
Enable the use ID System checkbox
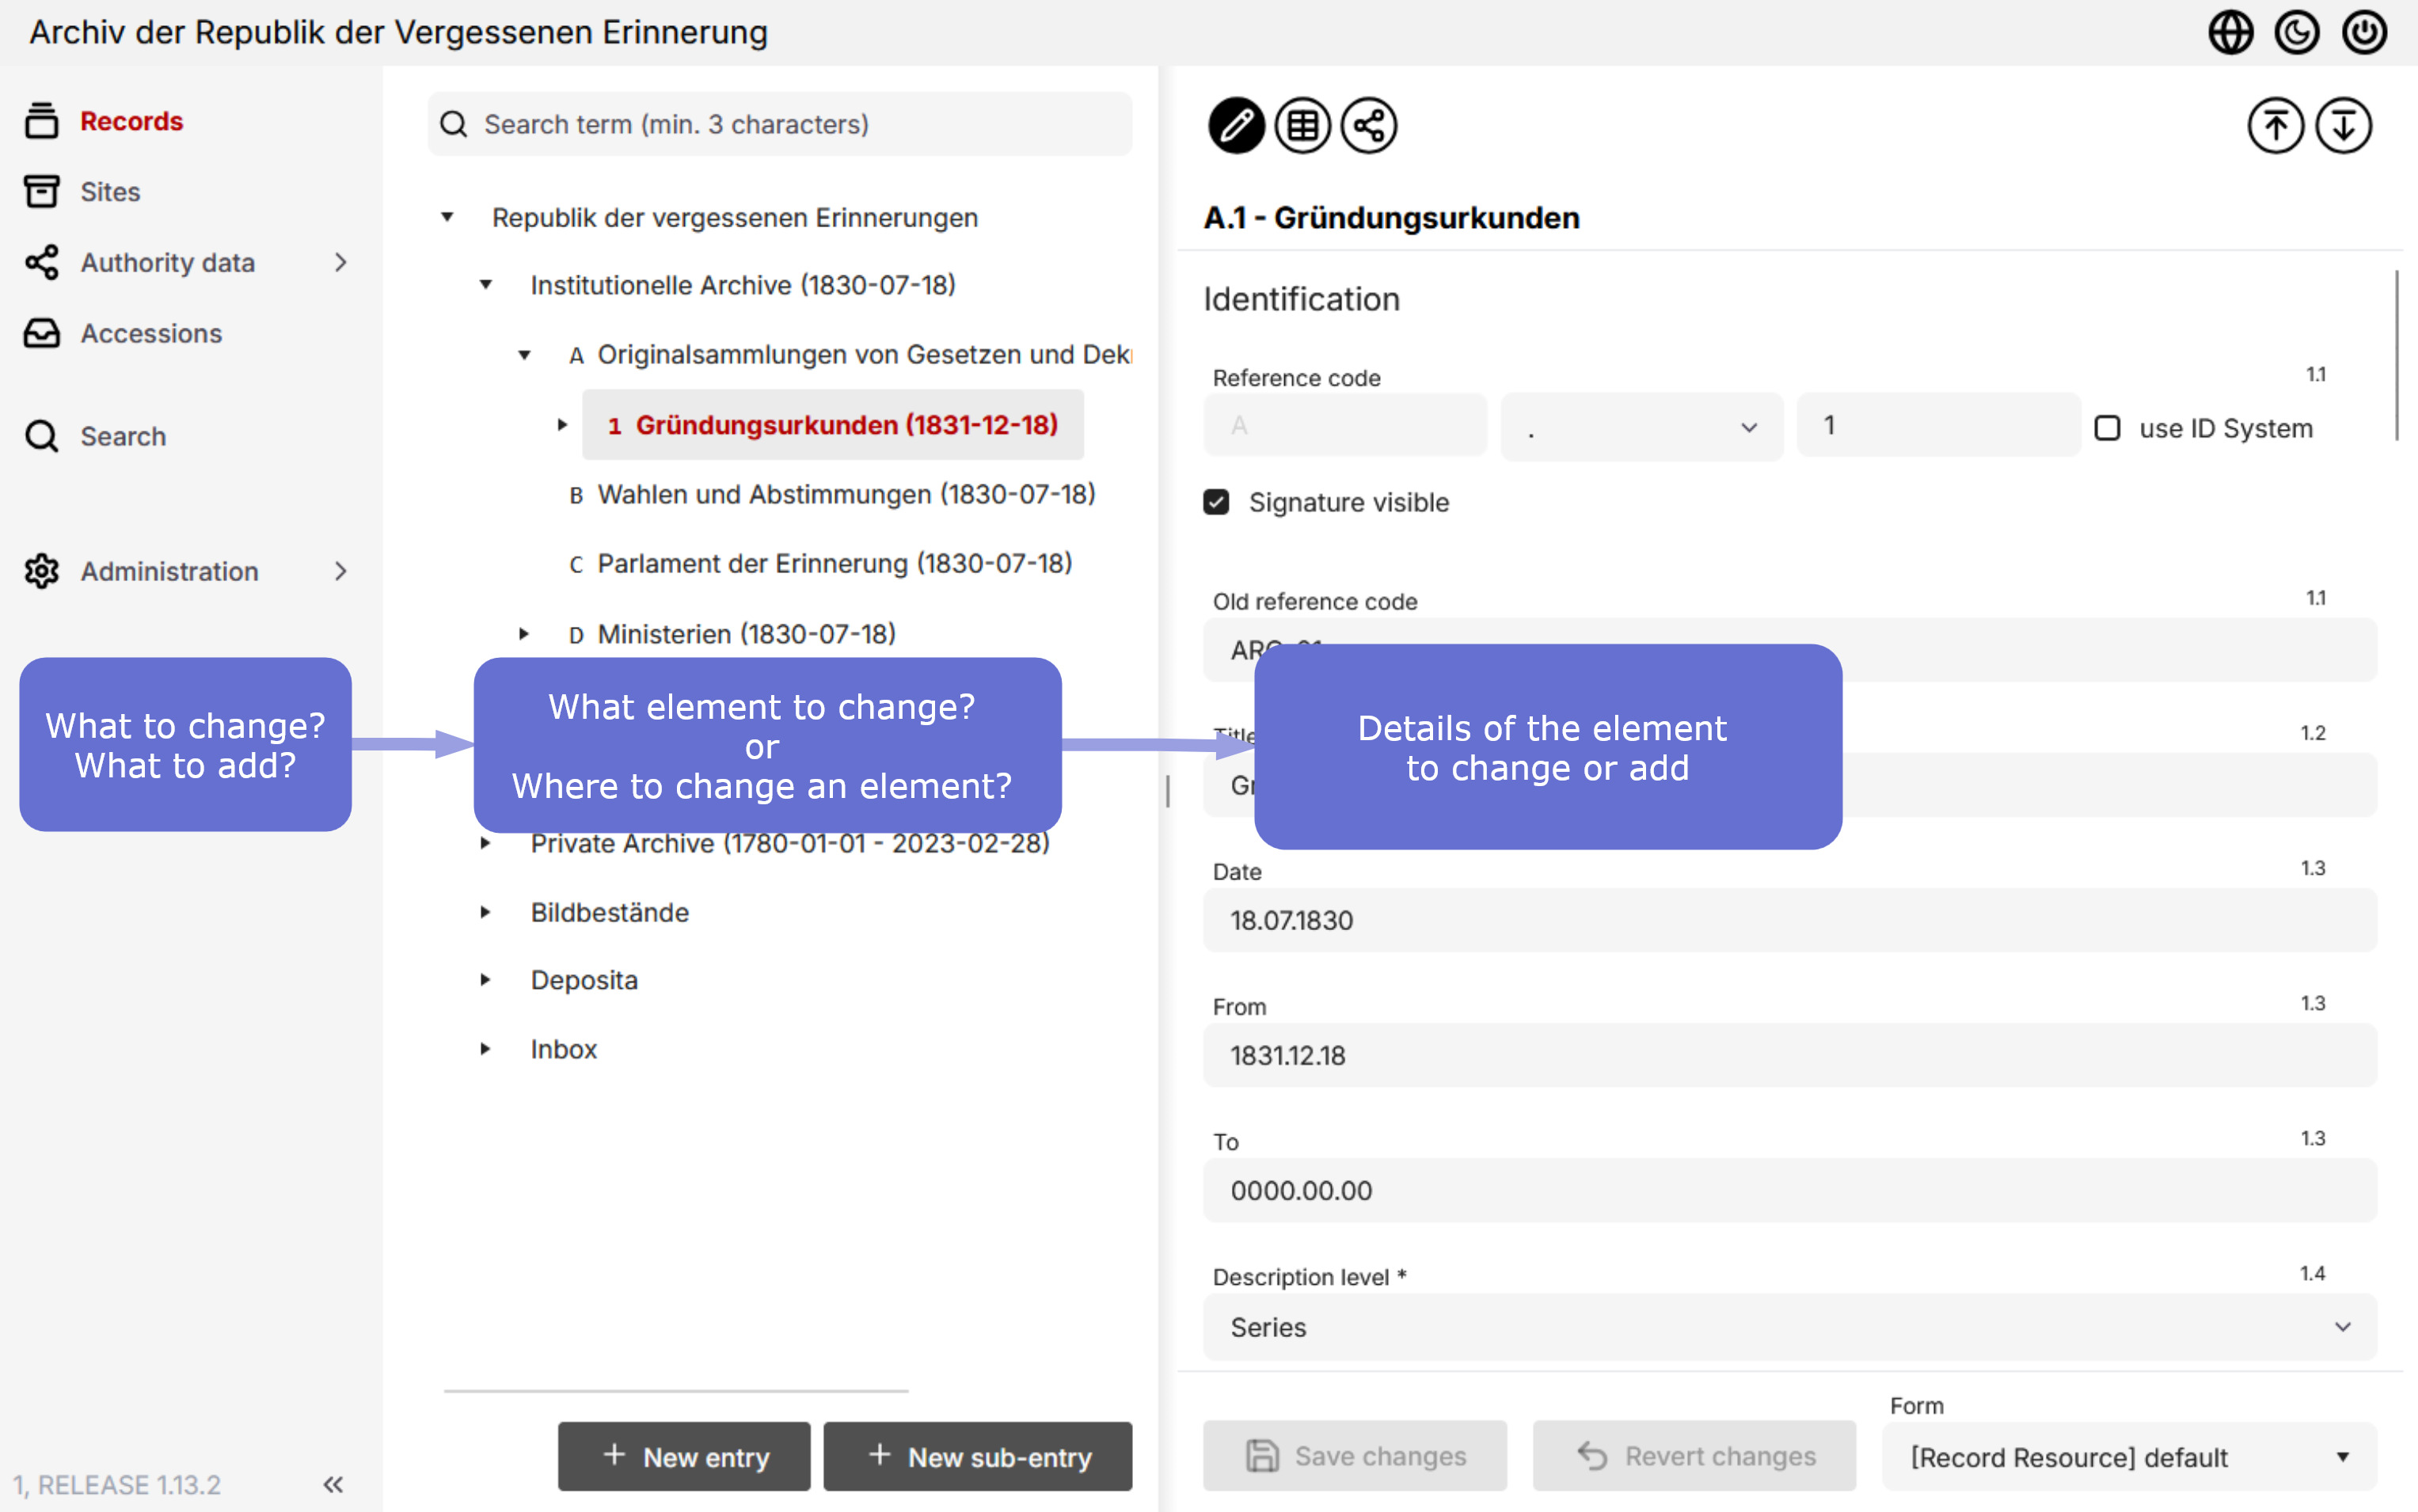point(2108,428)
